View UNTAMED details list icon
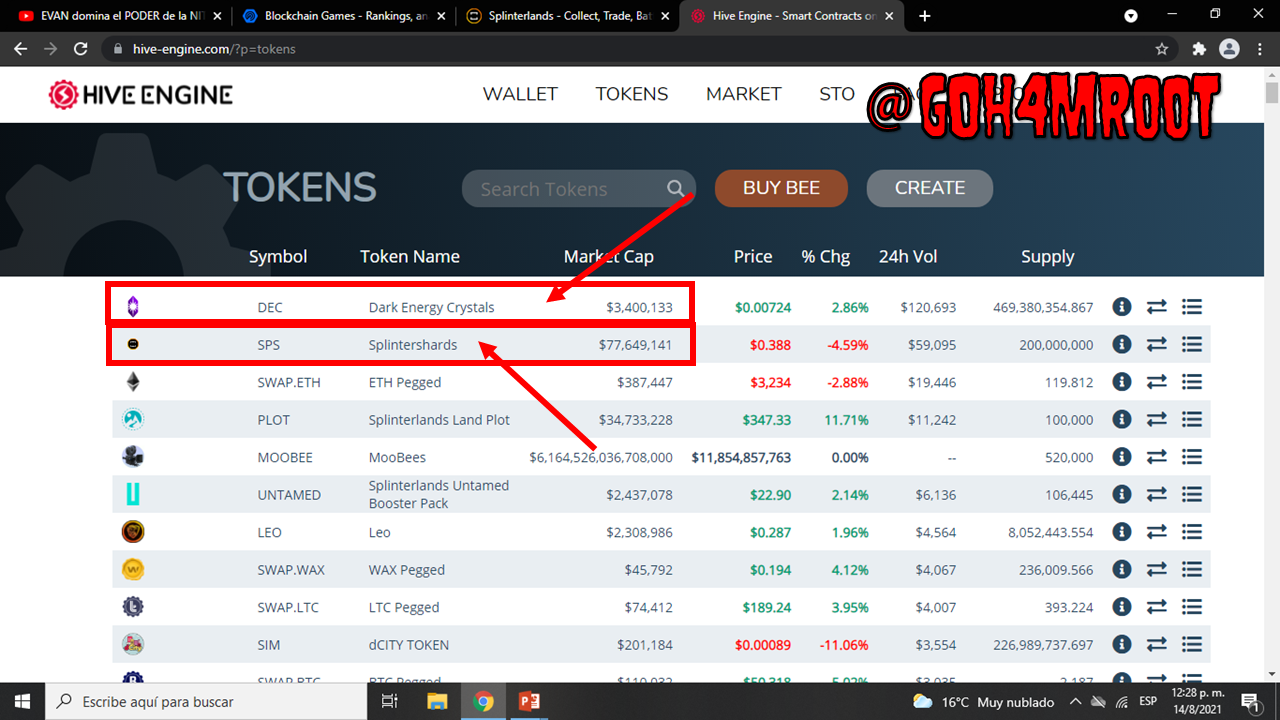Image resolution: width=1280 pixels, height=720 pixels. click(1191, 494)
